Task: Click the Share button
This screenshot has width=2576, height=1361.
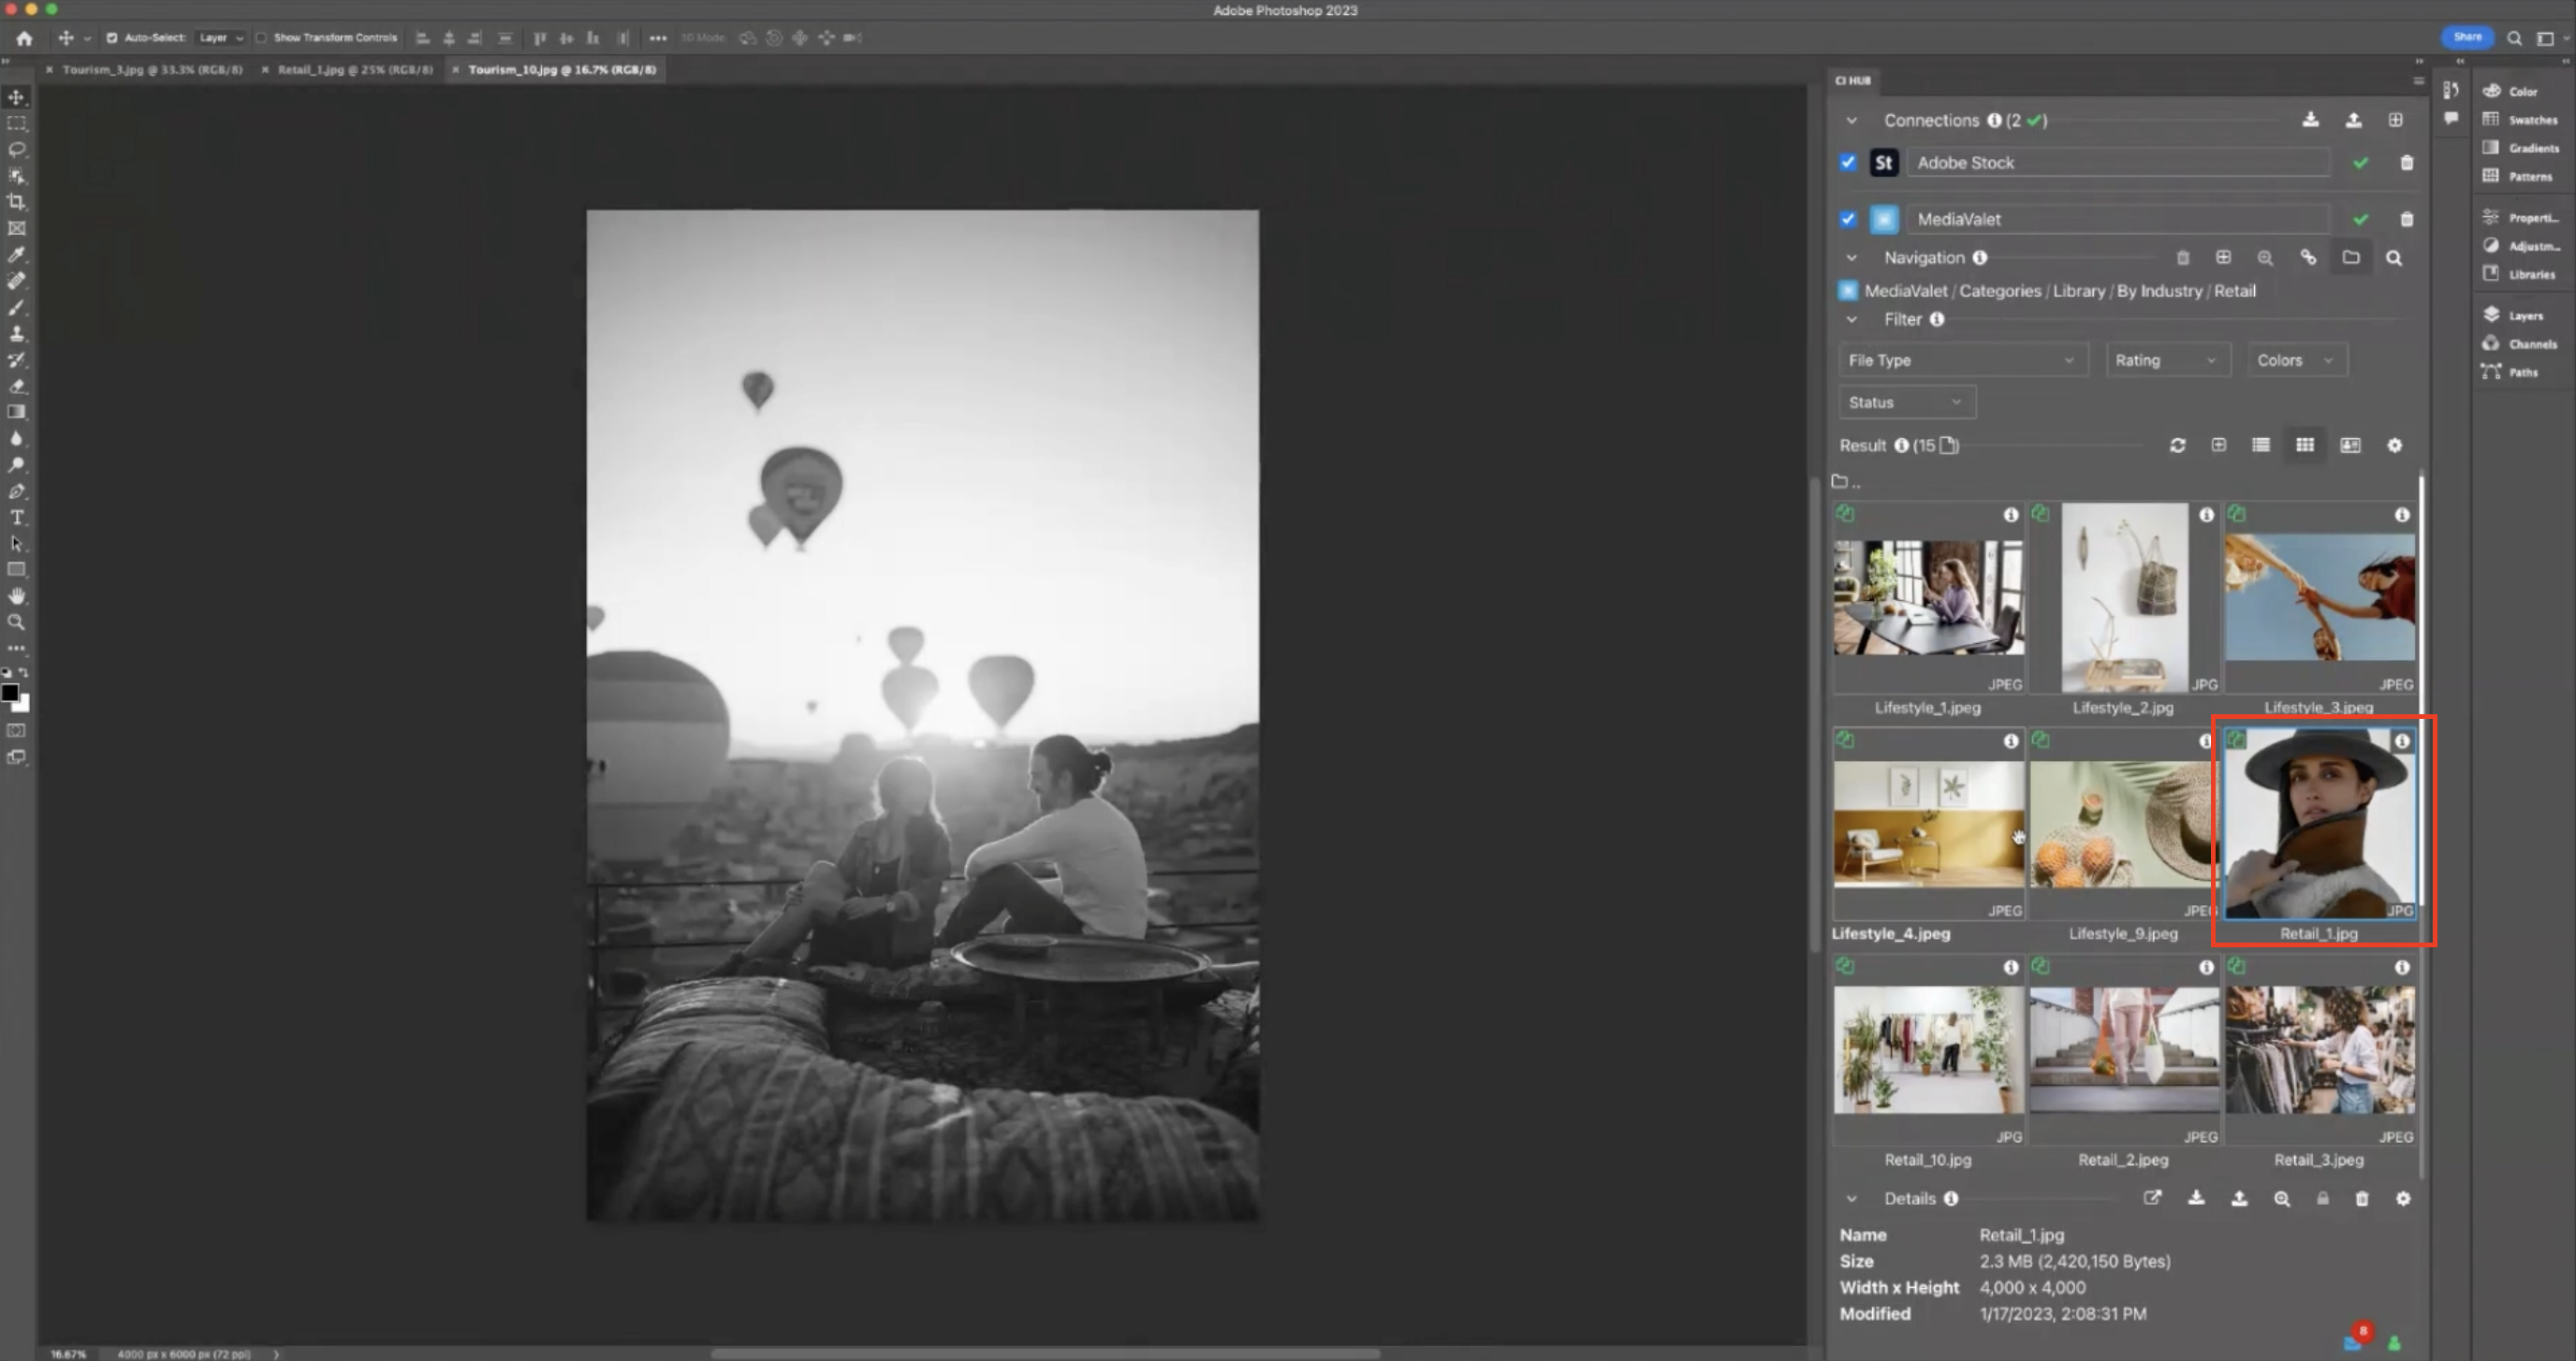Action: pos(2467,37)
